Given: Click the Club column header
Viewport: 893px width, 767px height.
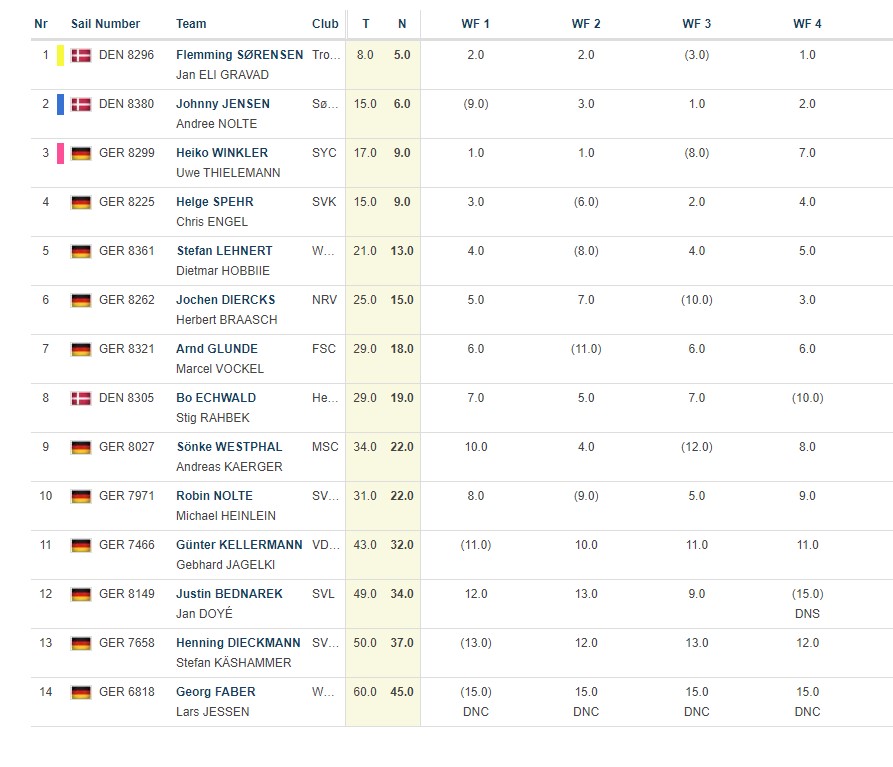Looking at the screenshot, I should (325, 24).
